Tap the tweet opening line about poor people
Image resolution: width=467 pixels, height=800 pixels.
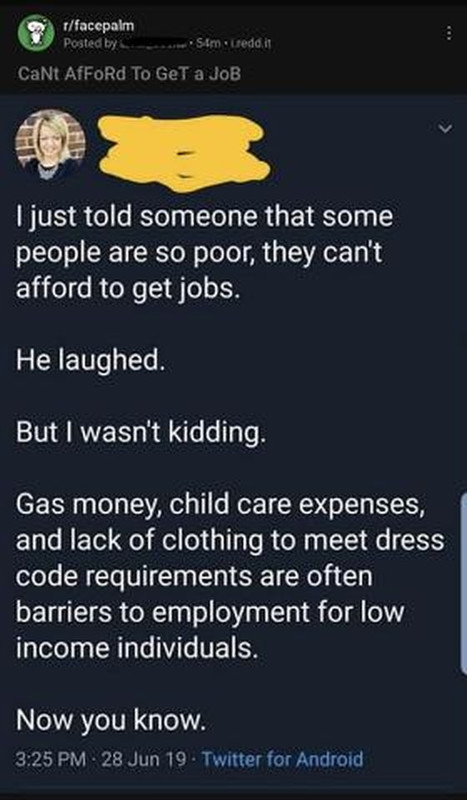point(204,252)
